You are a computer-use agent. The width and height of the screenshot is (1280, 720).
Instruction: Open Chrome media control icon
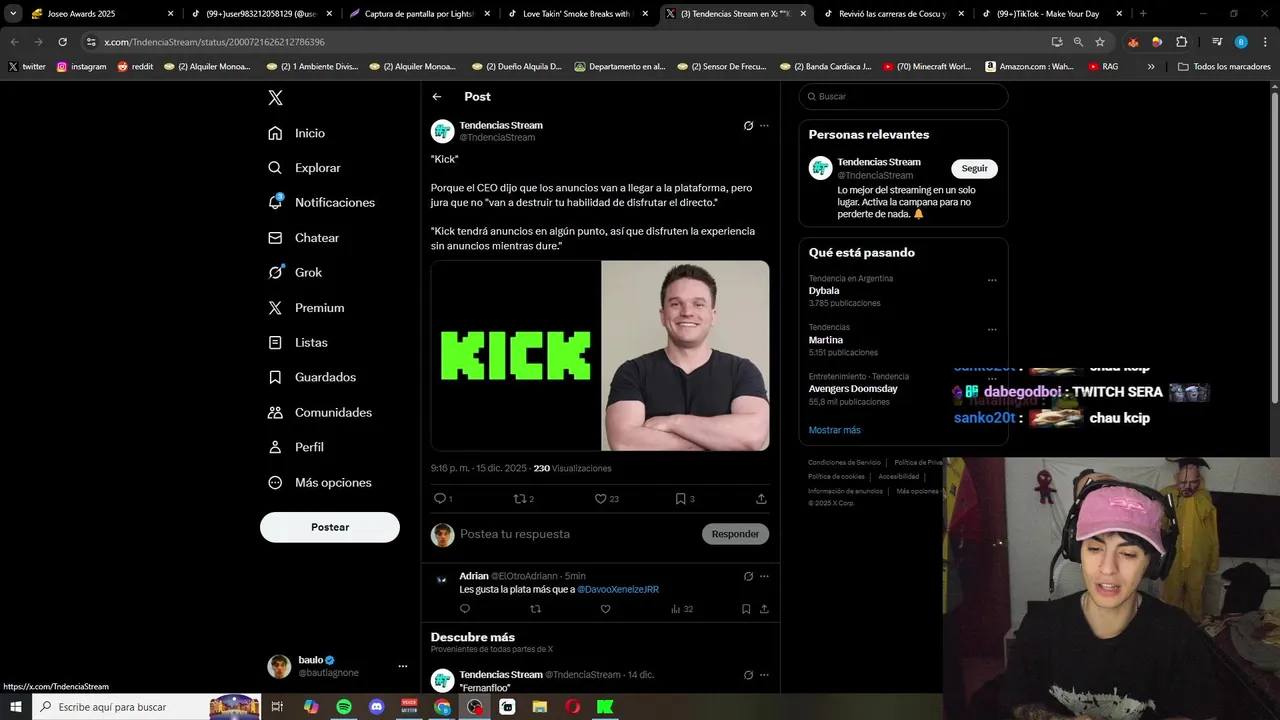[1217, 42]
